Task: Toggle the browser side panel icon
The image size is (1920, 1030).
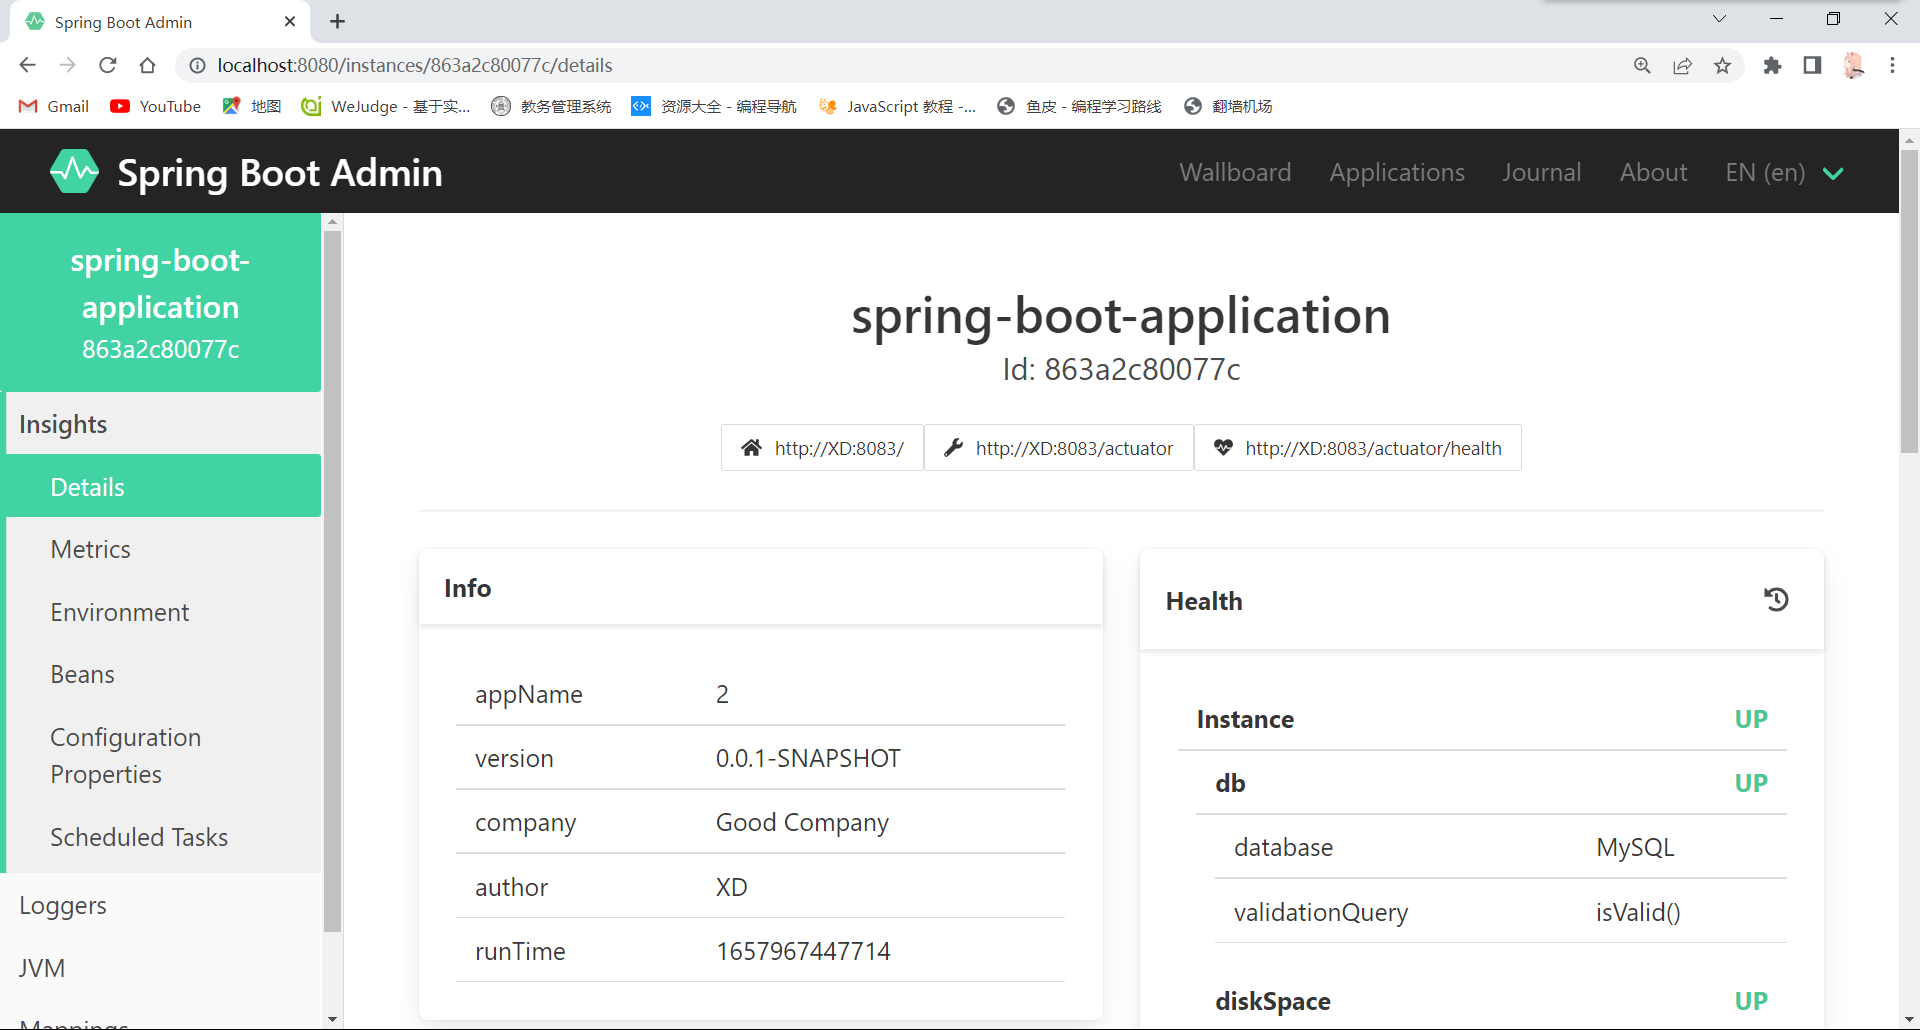Action: click(1812, 65)
